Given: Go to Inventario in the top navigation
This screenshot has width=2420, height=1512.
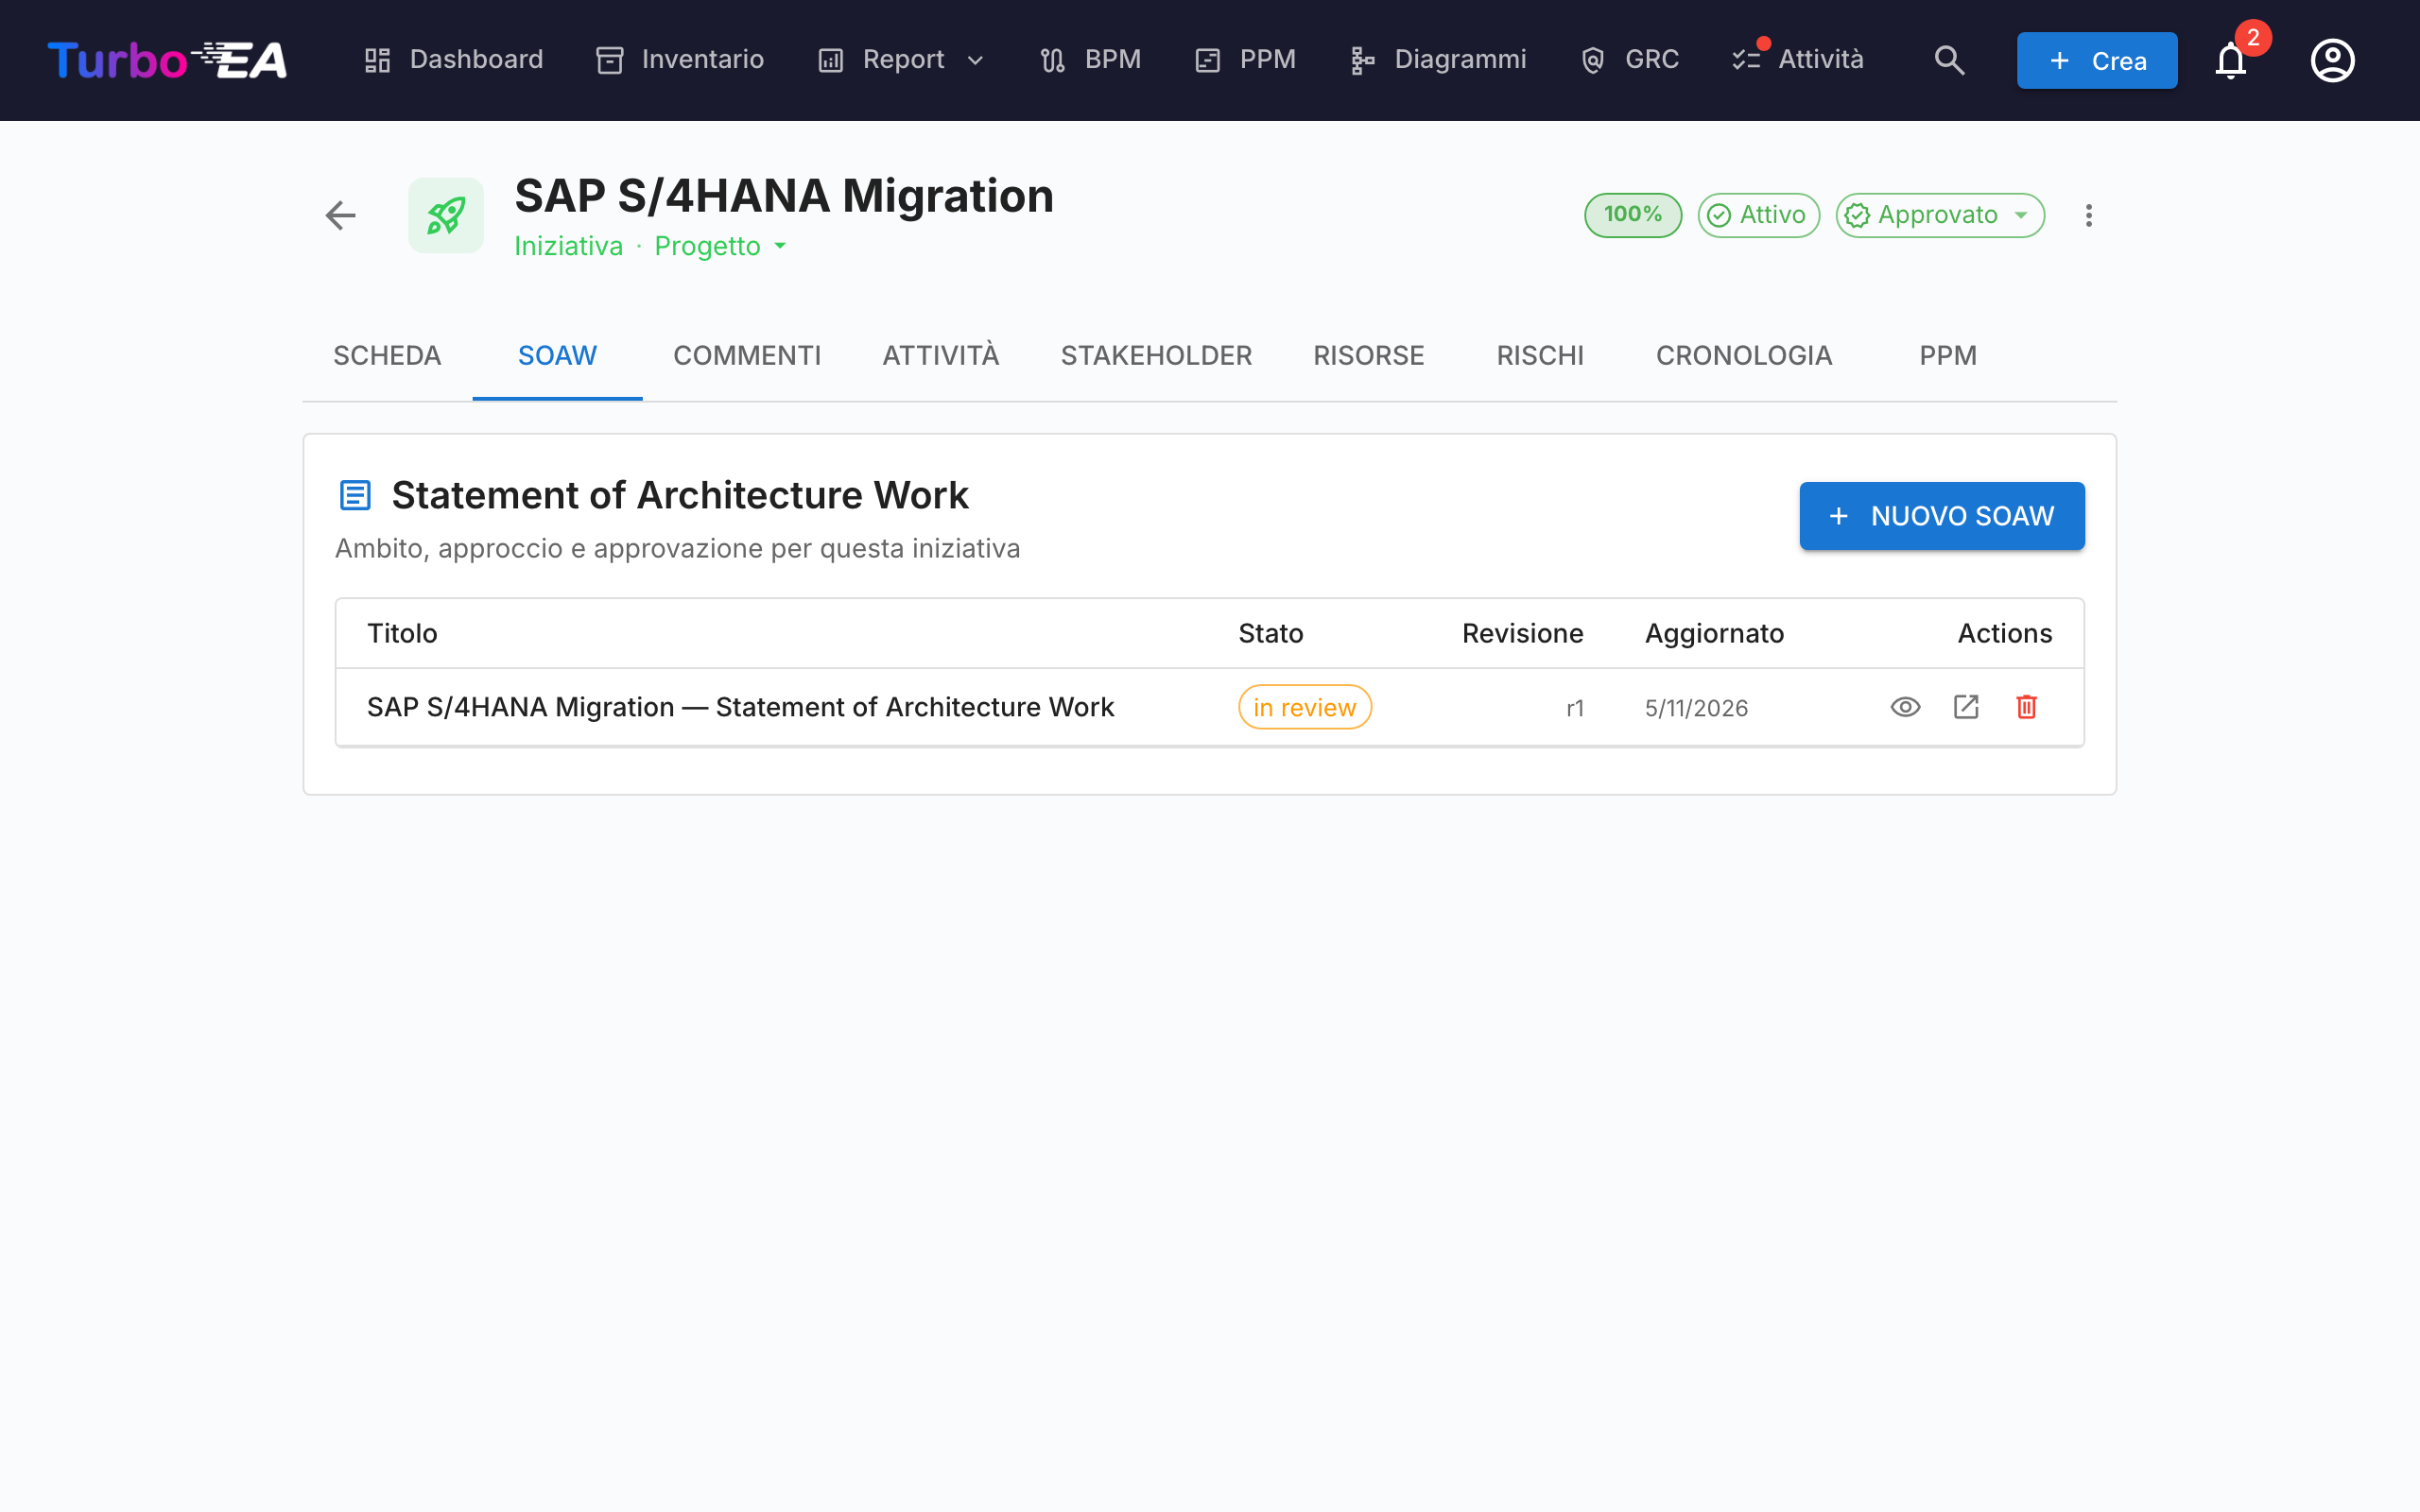Looking at the screenshot, I should (680, 60).
